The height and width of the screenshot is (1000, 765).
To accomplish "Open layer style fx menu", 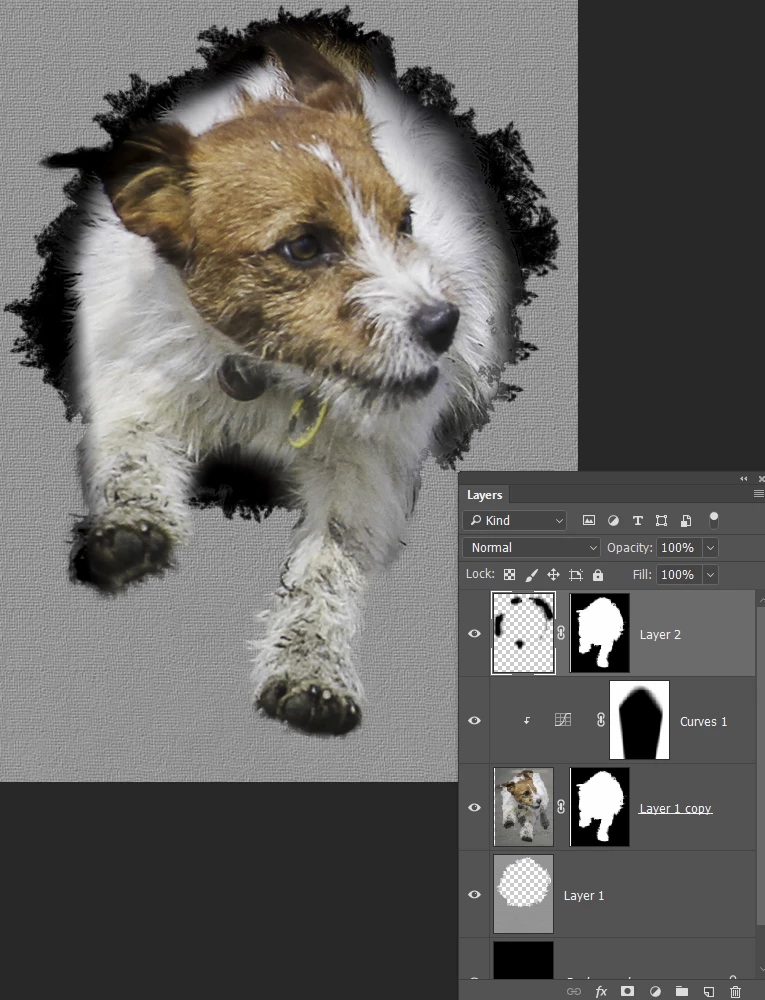I will [x=601, y=991].
